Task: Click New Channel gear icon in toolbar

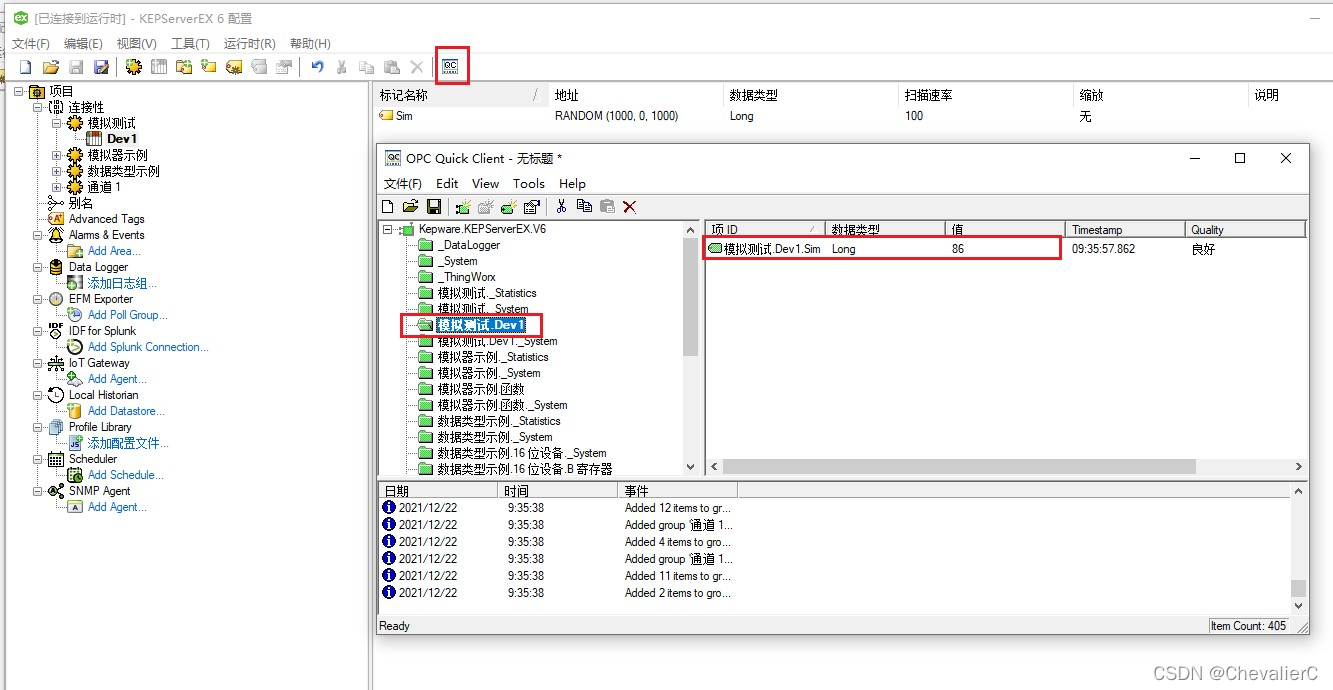Action: pos(134,67)
